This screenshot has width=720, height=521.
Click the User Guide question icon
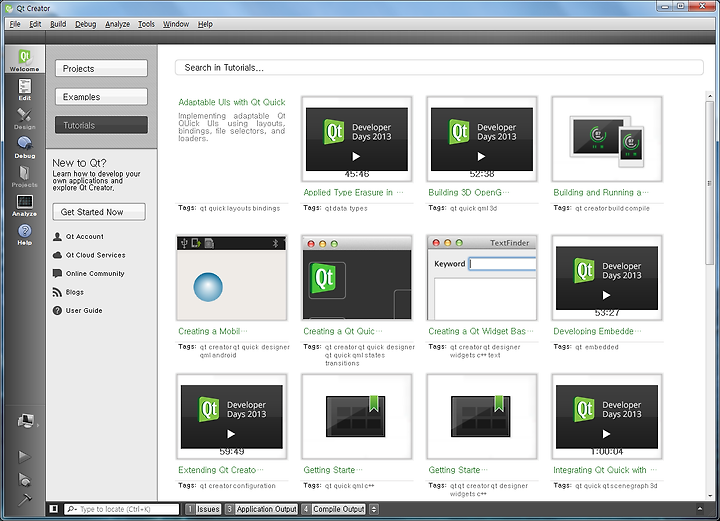tap(57, 311)
